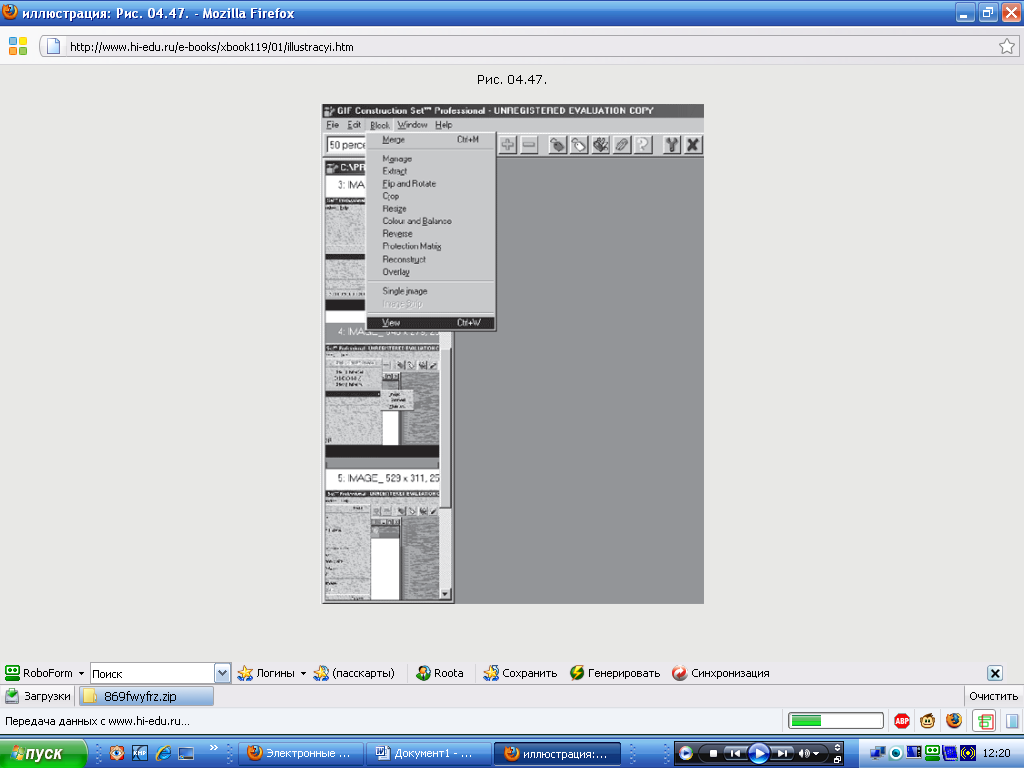Select Colour and Balance in Block menu
1024x768 pixels.
(430, 221)
